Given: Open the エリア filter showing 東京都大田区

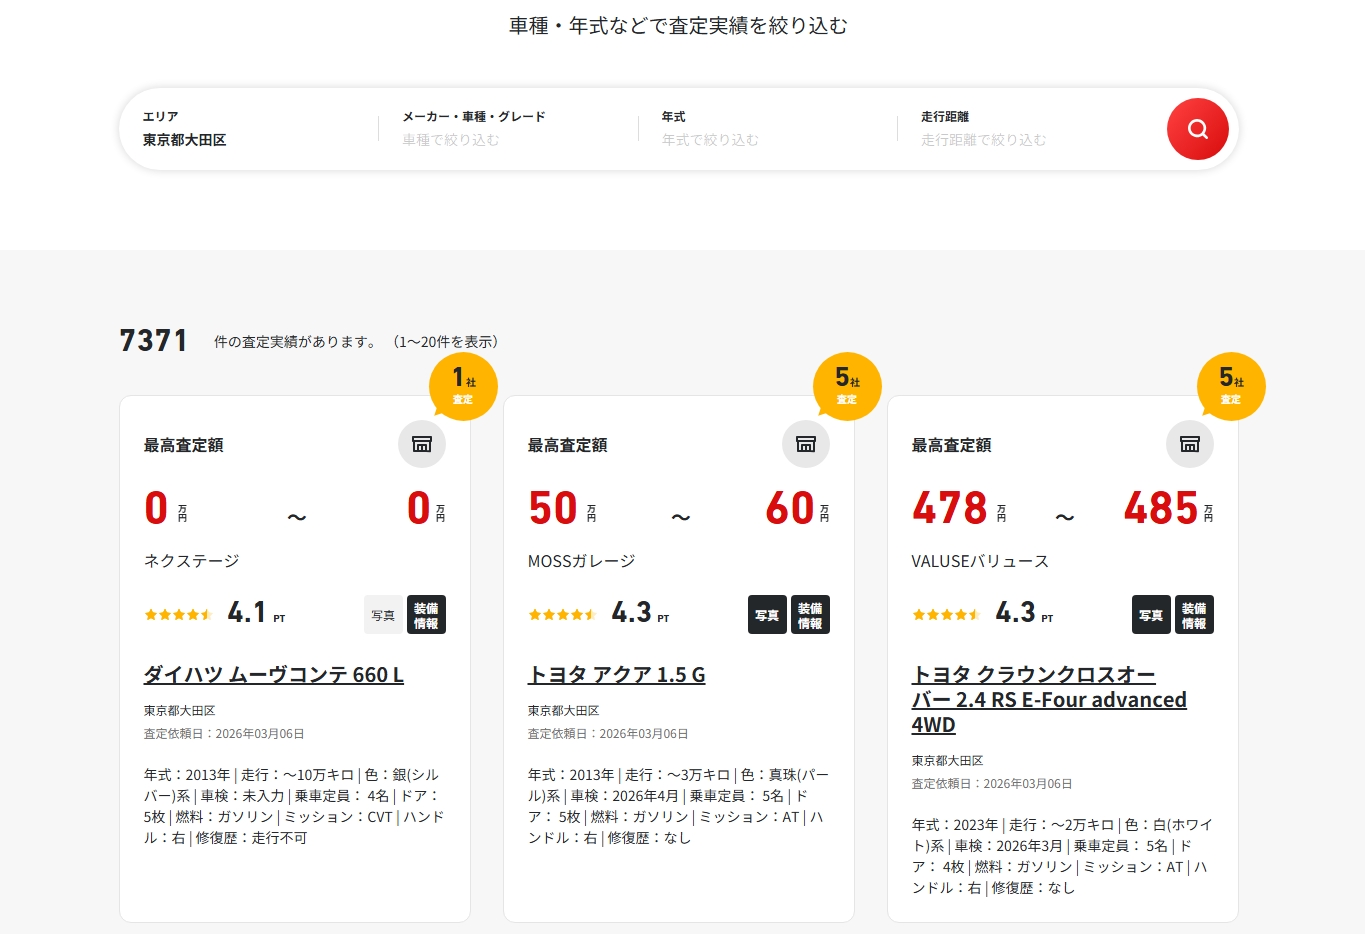Looking at the screenshot, I should pyautogui.click(x=250, y=129).
